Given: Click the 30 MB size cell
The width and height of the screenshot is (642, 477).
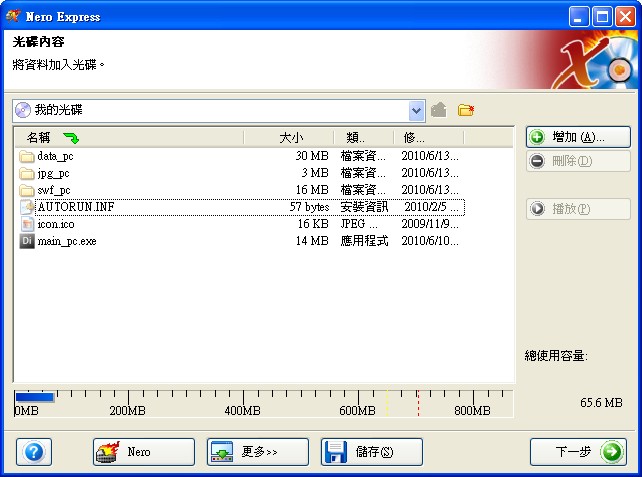Looking at the screenshot, I should (312, 156).
